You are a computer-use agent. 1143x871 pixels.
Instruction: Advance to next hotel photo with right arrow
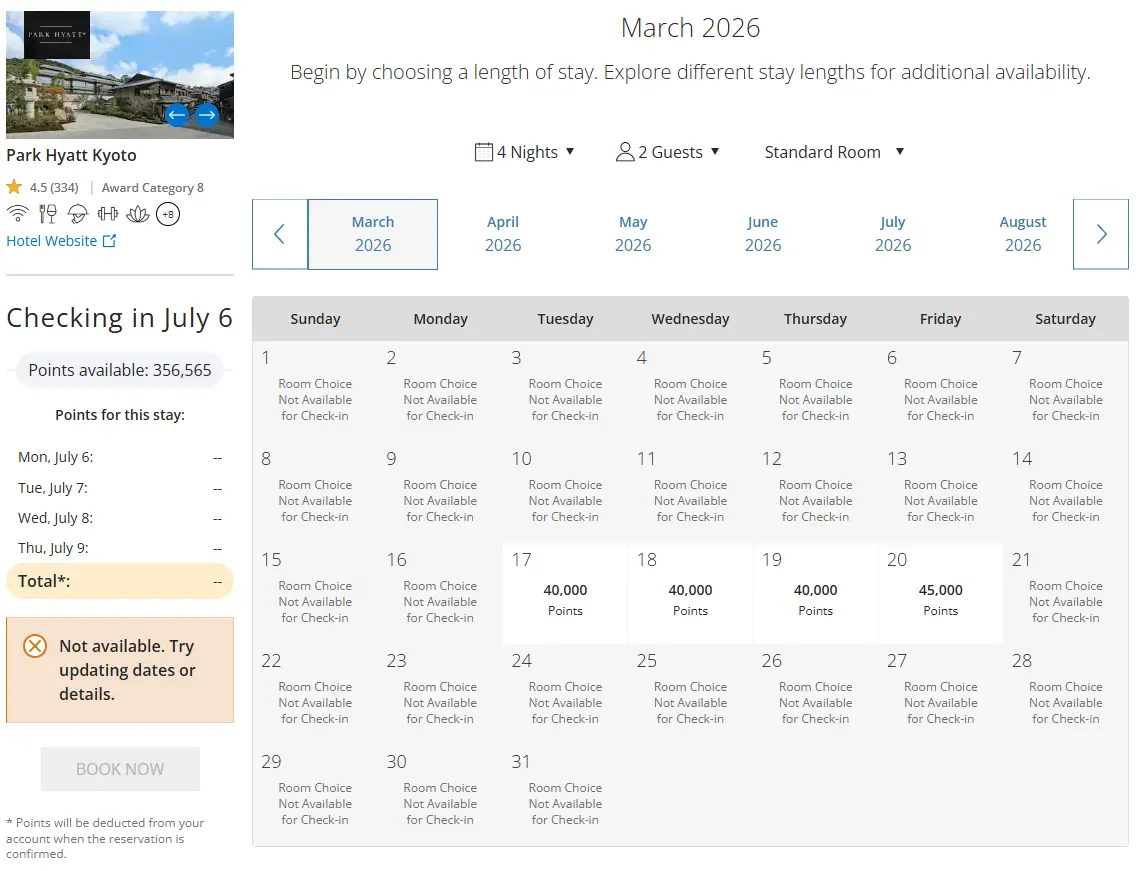(x=207, y=114)
